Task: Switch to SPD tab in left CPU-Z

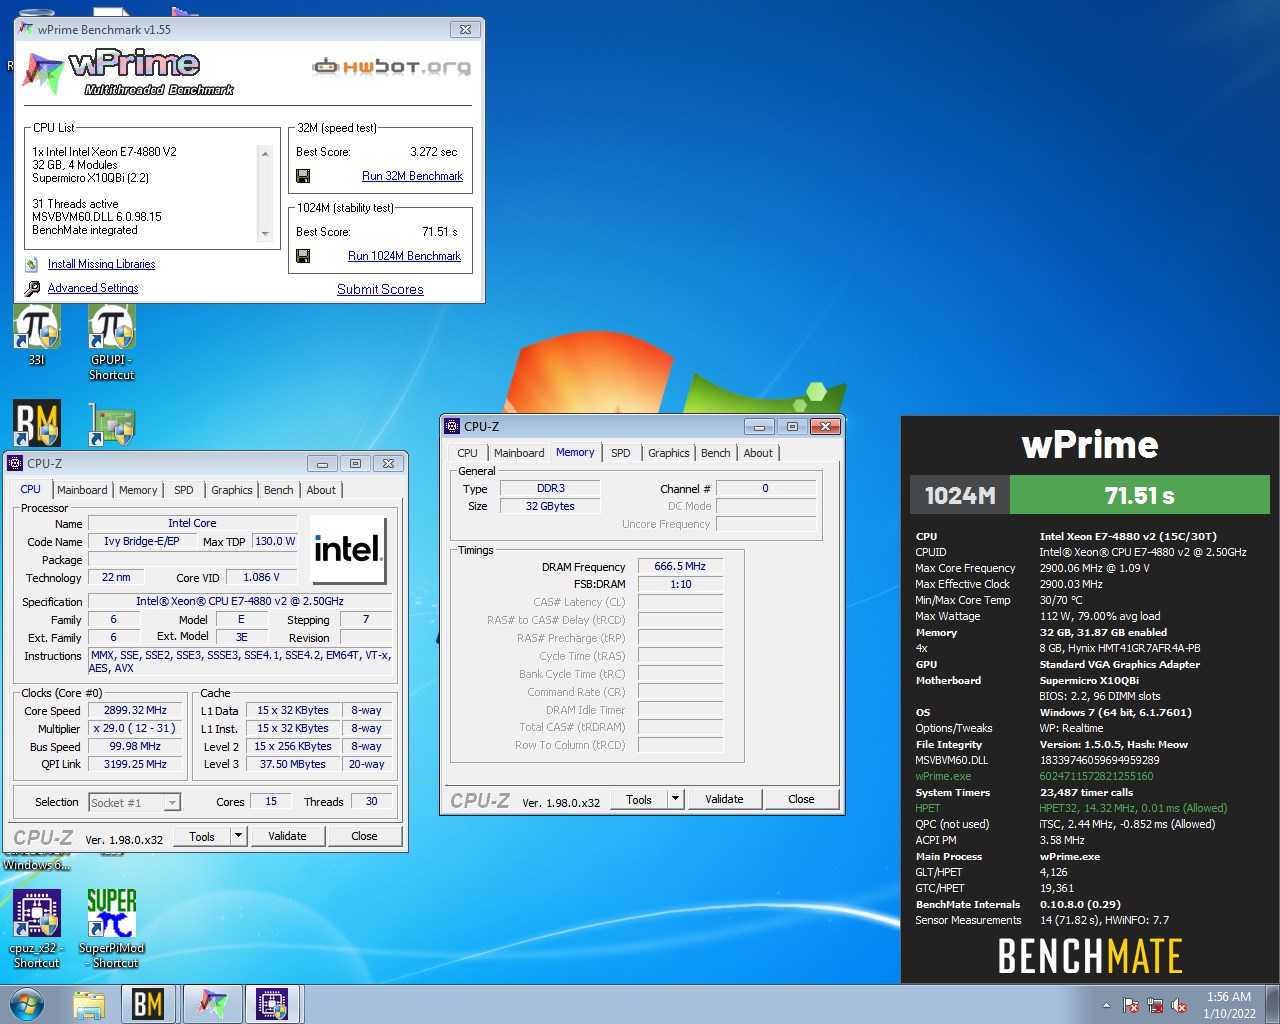Action: click(184, 490)
